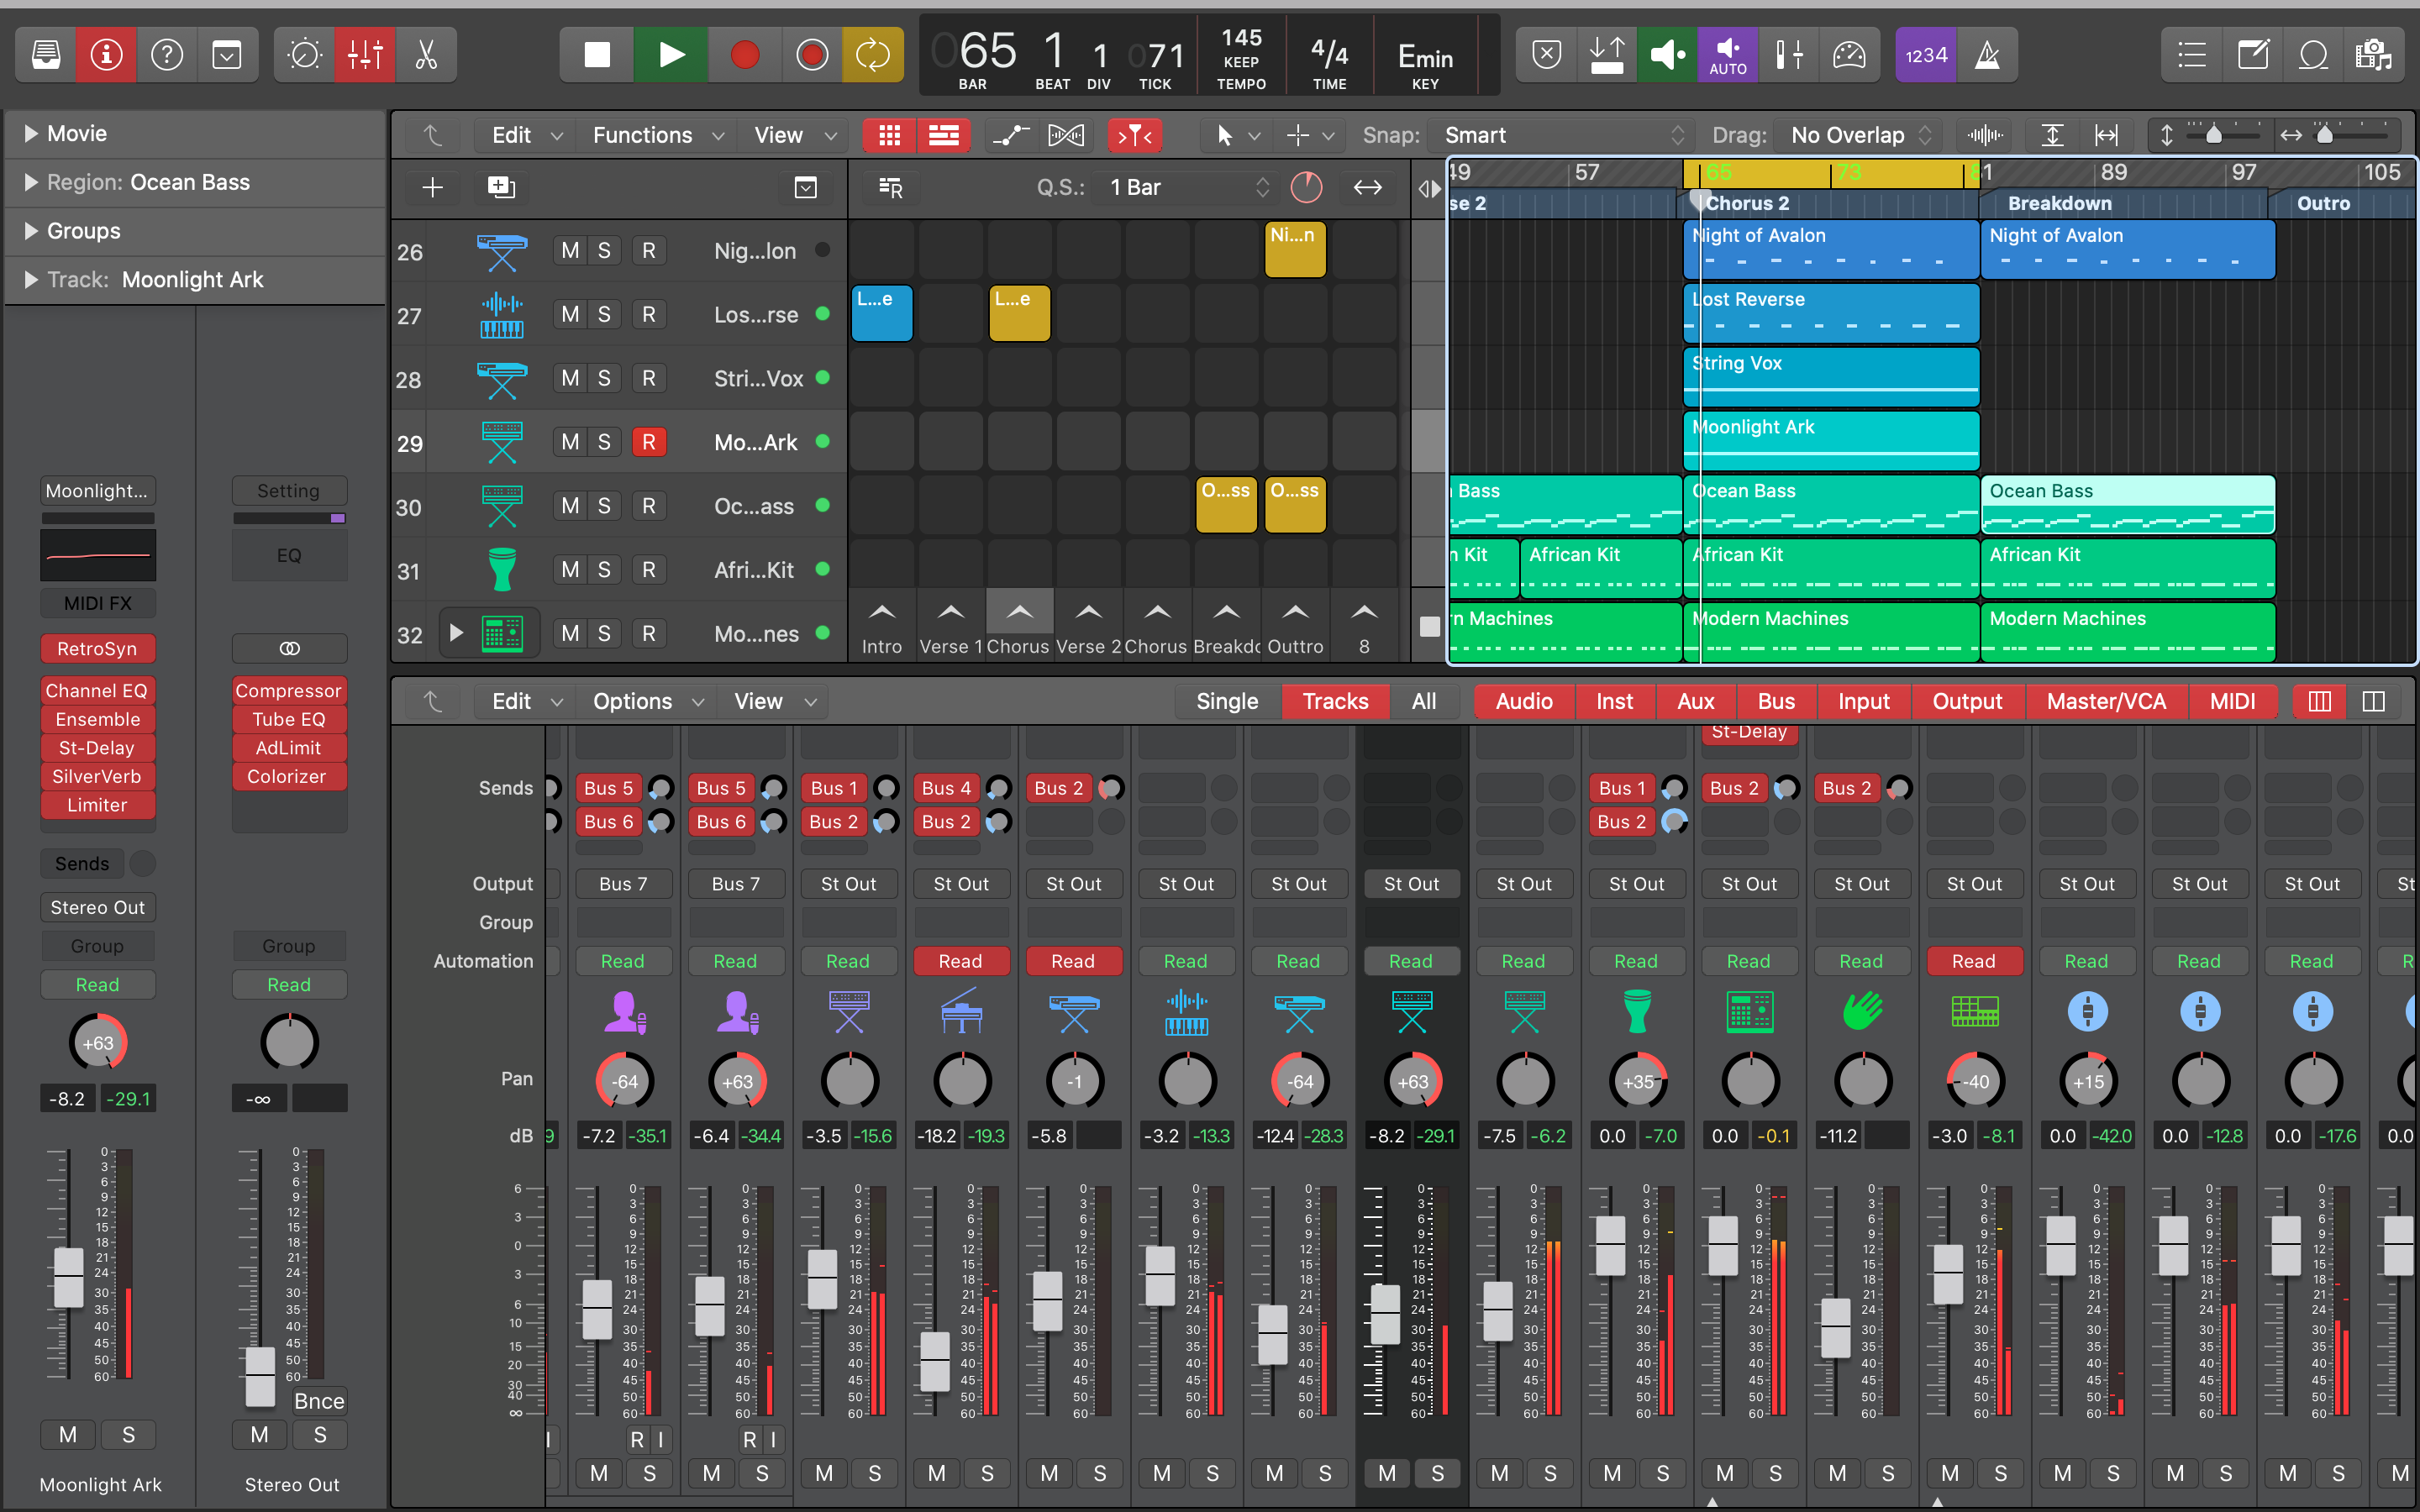Click the Breakdown arrangement marker
2420x1512 pixels.
tap(2059, 203)
